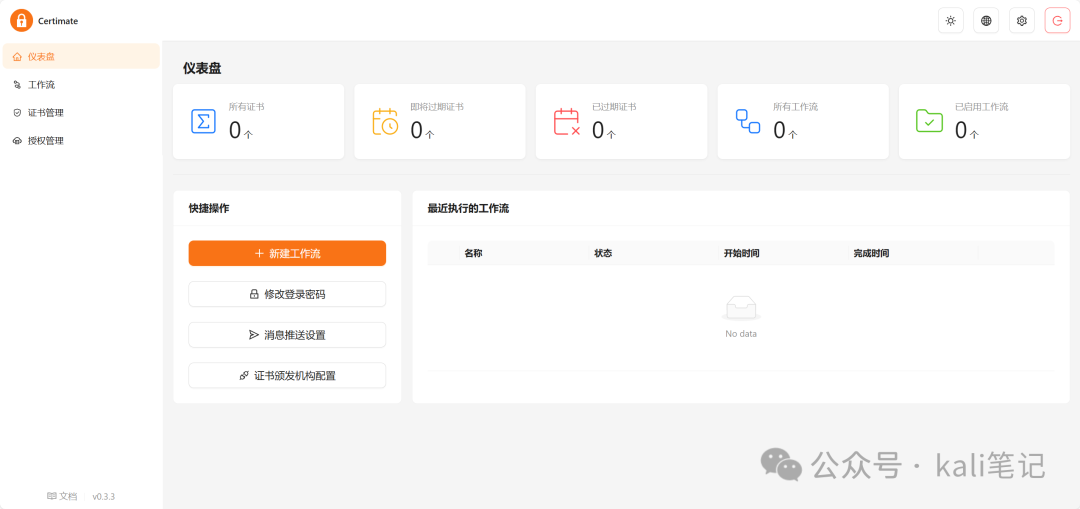Click the 所有证书 card label
This screenshot has width=1080, height=509.
click(247, 107)
